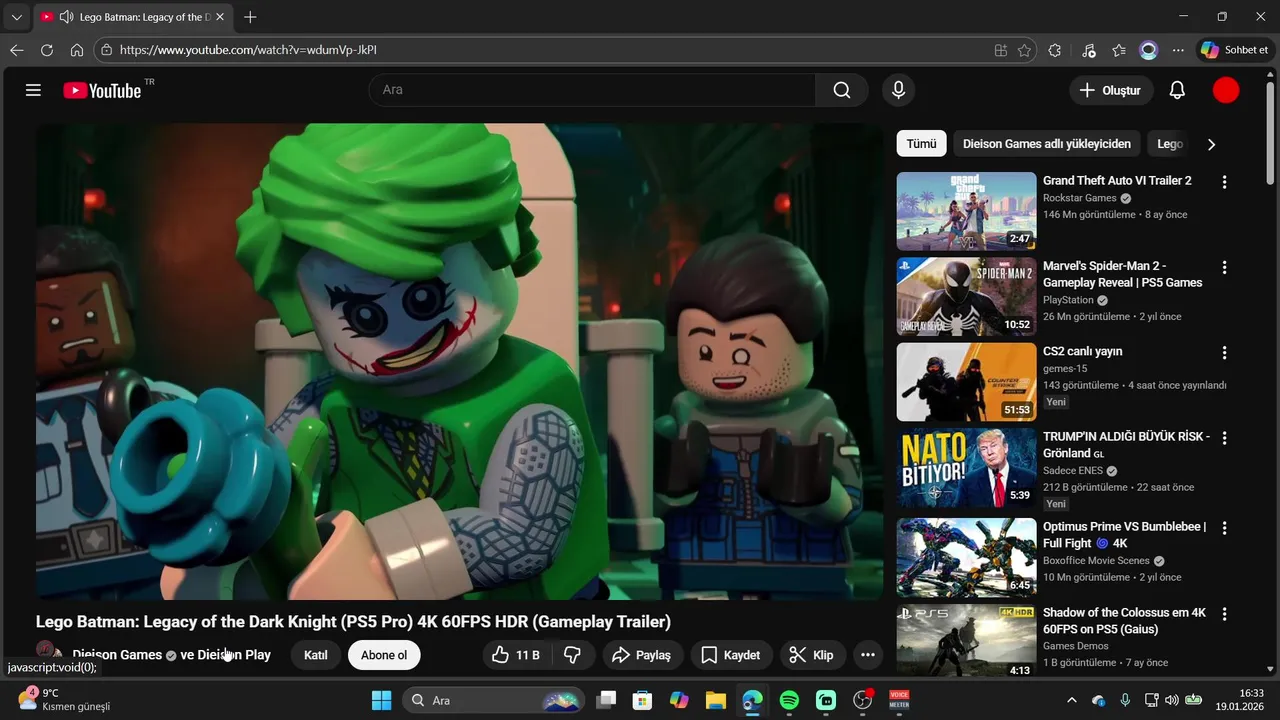Screen dimensions: 1280x720
Task: Reload the page with refresh icon
Action: pos(47,50)
